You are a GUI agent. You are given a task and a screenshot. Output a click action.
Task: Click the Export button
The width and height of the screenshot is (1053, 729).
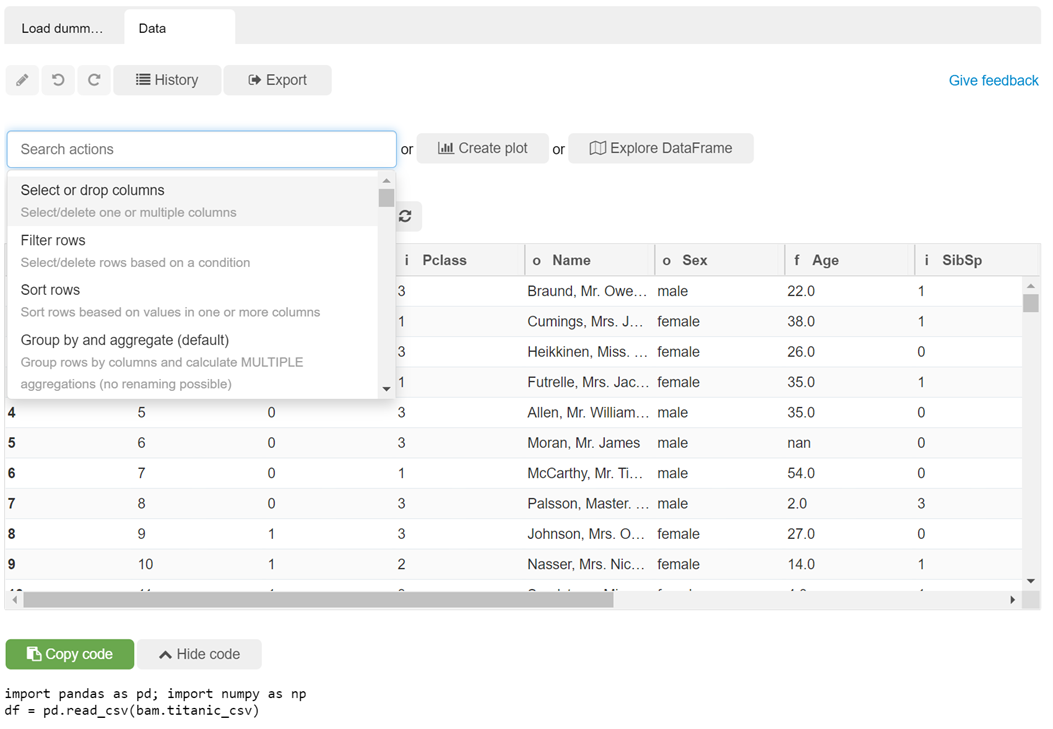[x=277, y=80]
